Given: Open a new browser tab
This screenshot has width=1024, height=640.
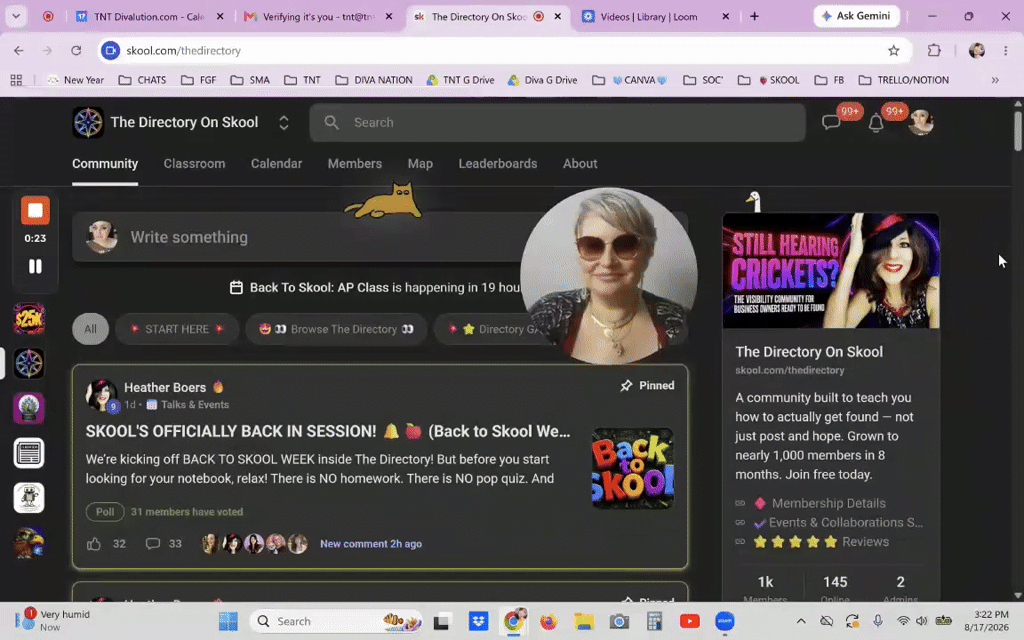Looking at the screenshot, I should coord(754,16).
